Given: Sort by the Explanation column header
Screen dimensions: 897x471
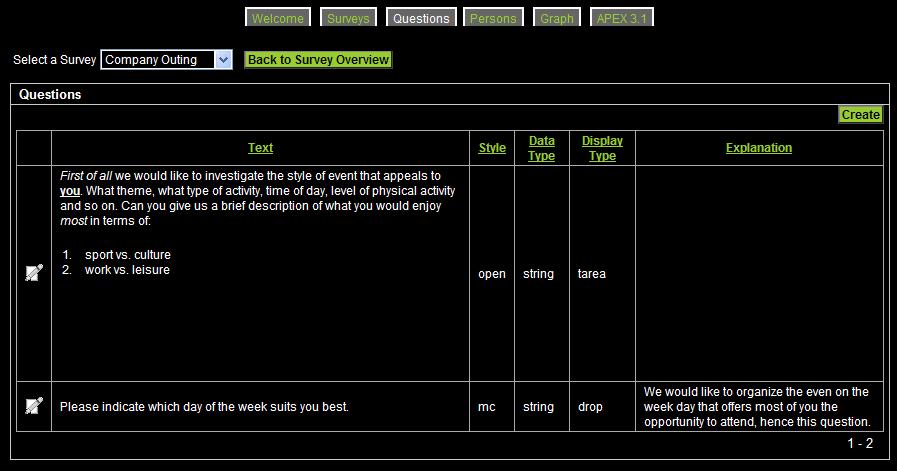Looking at the screenshot, I should click(759, 148).
